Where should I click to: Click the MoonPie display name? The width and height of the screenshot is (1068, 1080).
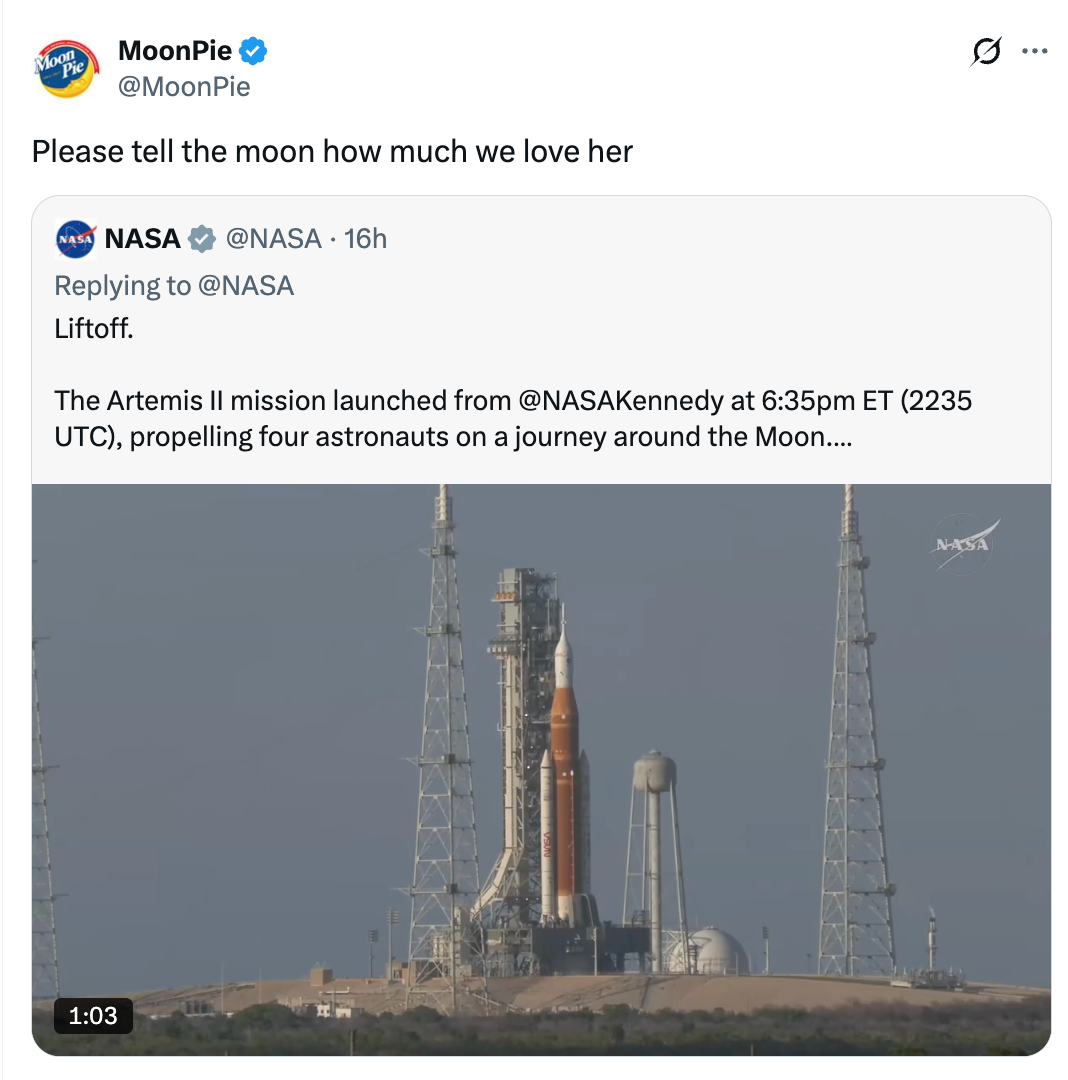(175, 50)
